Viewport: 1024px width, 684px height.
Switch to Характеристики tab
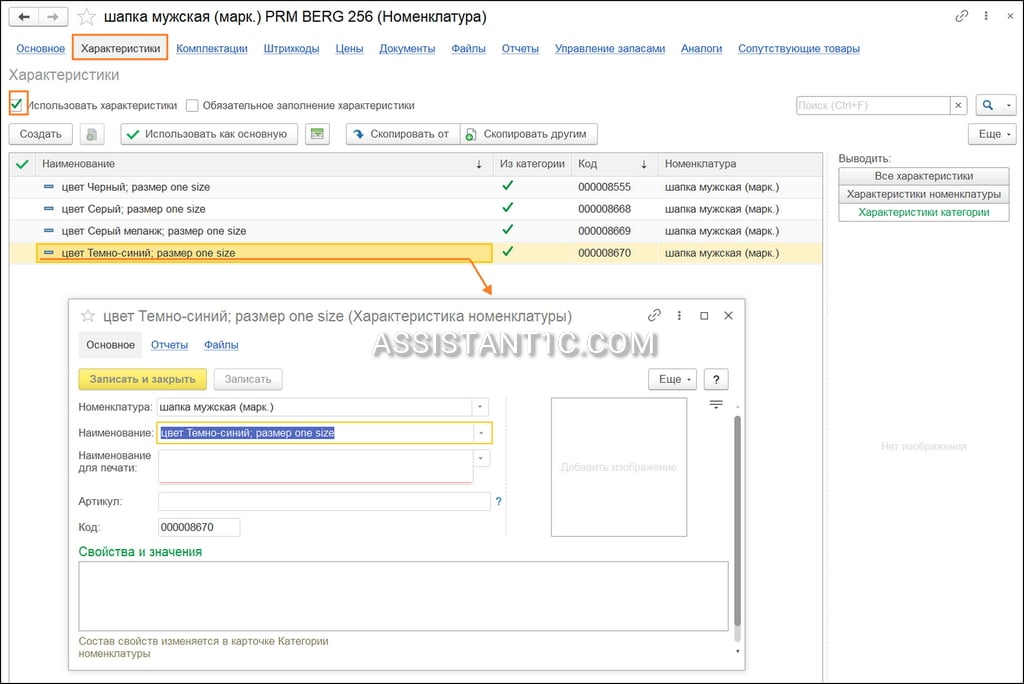(120, 48)
